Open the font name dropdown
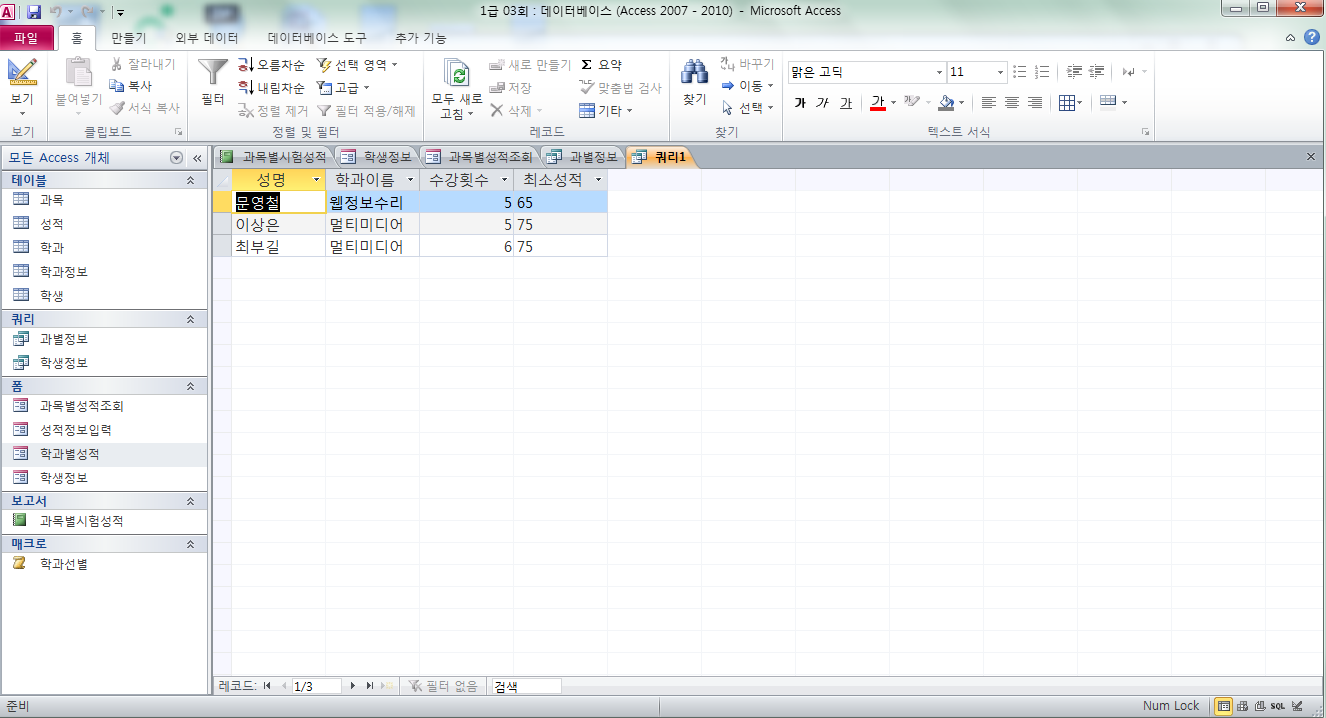Screen dimensions: 1326x718 point(939,72)
